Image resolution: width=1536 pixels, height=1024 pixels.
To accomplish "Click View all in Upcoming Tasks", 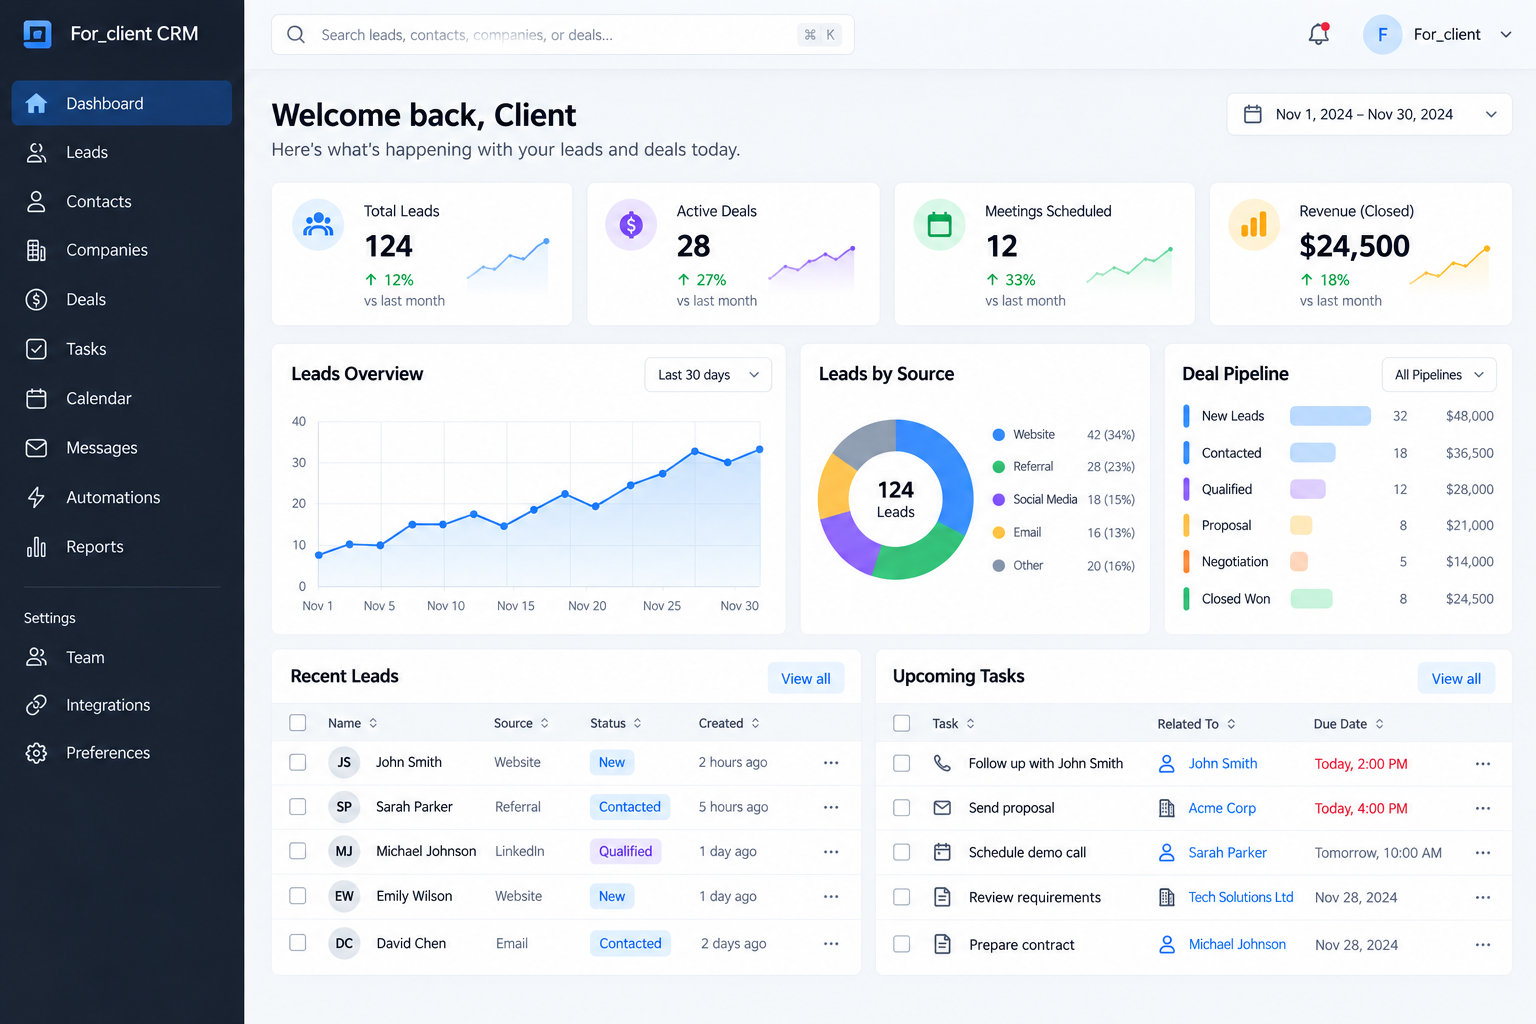I will pos(1456,678).
